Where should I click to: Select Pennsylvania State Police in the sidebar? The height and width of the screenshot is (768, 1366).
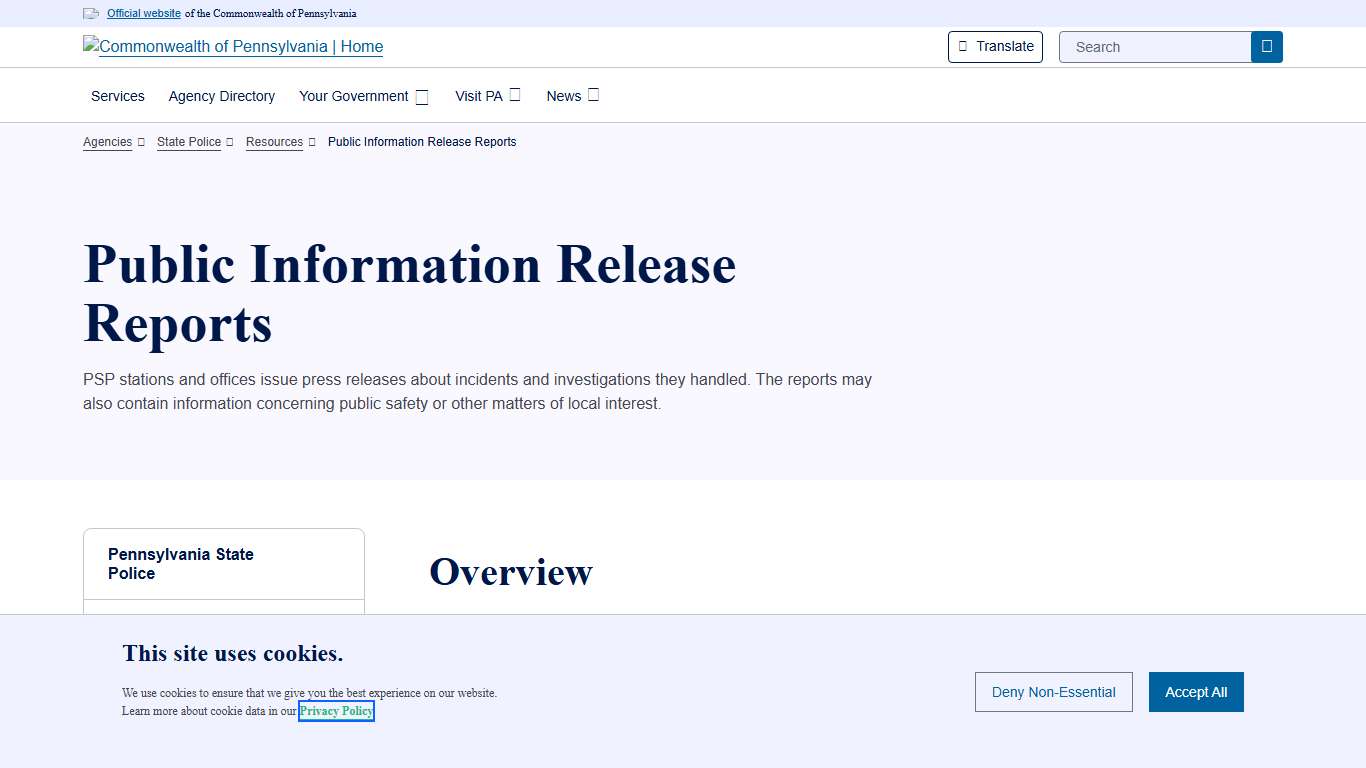180,563
